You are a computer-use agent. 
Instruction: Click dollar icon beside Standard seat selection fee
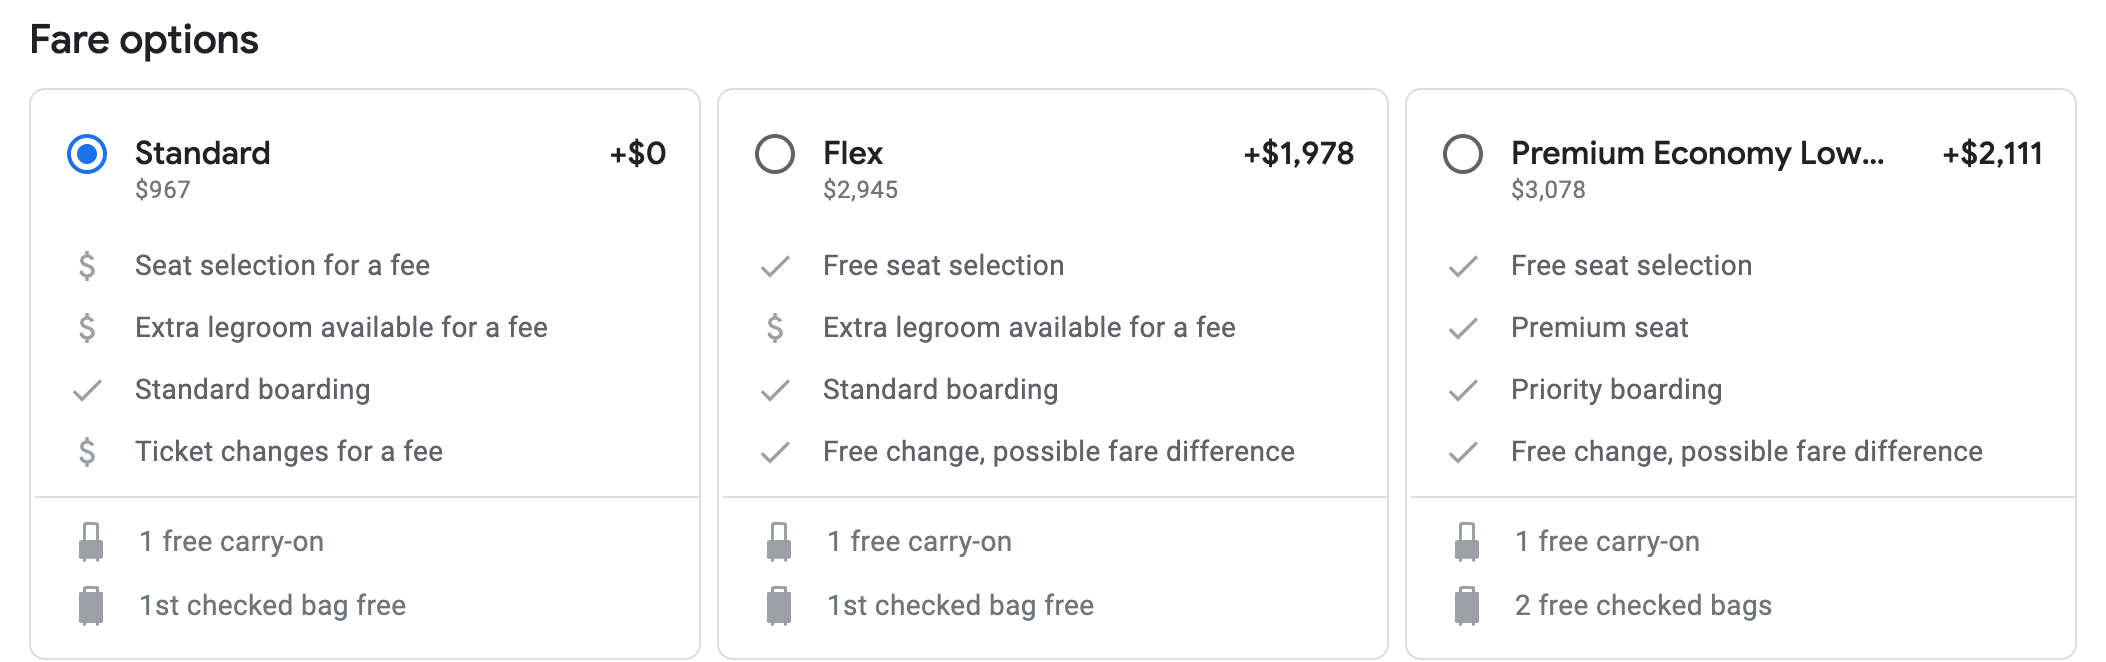point(87,266)
